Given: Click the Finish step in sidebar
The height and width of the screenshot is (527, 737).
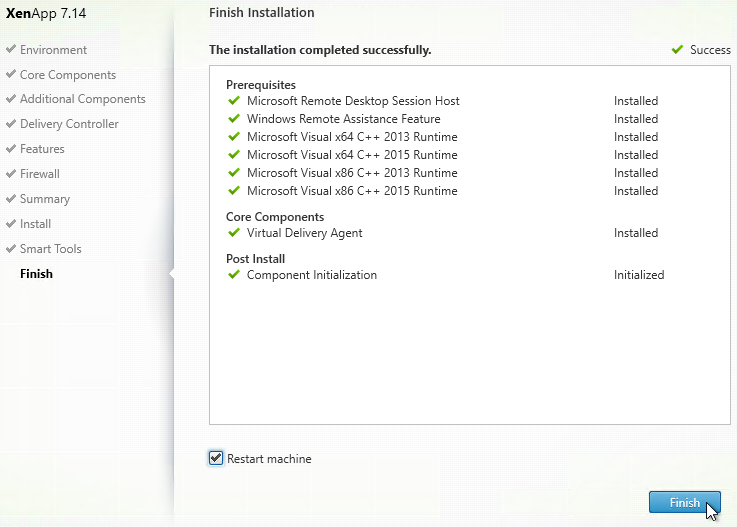Looking at the screenshot, I should point(36,274).
